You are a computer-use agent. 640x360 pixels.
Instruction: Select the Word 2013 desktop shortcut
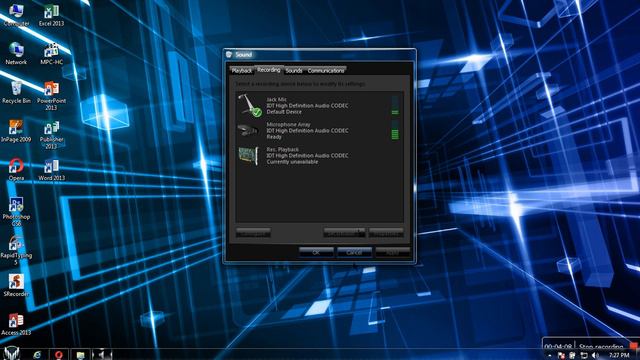[51, 169]
